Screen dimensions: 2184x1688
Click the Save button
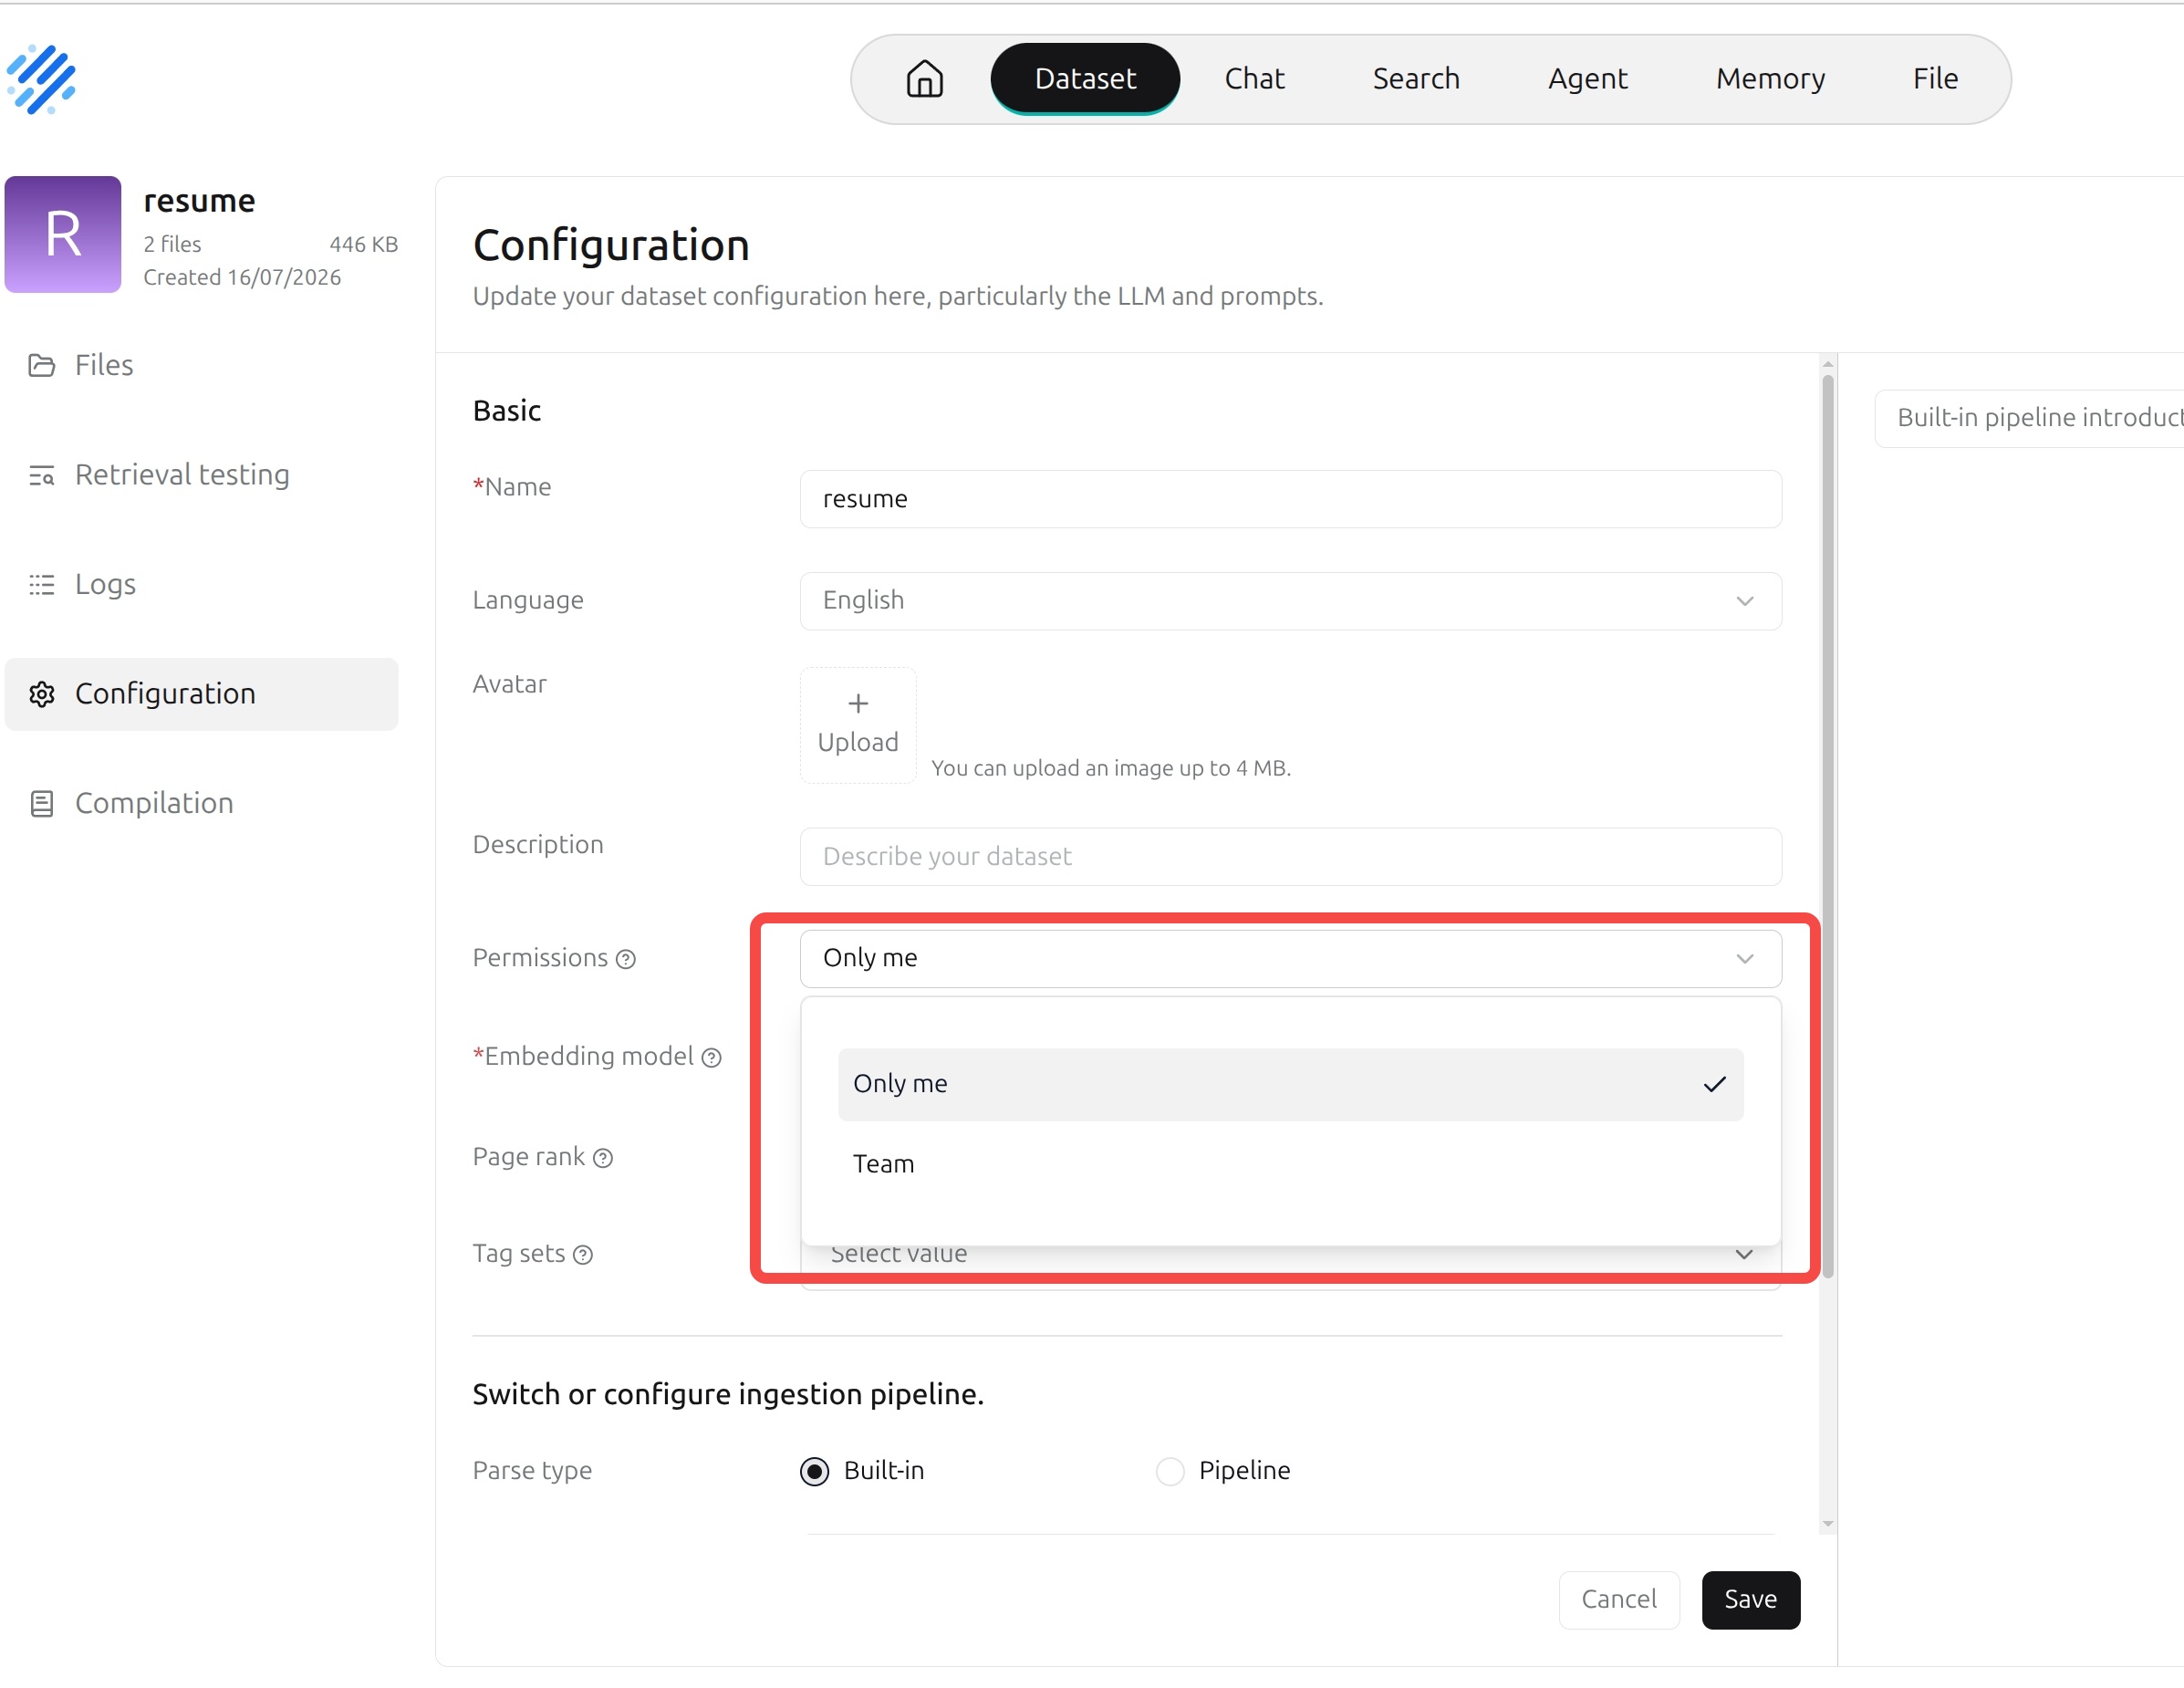pos(1750,1600)
